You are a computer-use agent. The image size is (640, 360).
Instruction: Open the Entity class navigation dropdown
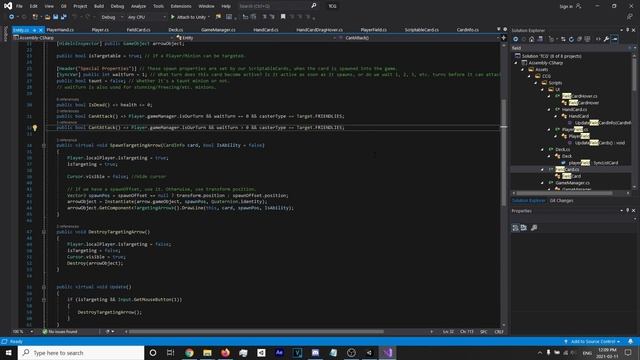256,38
